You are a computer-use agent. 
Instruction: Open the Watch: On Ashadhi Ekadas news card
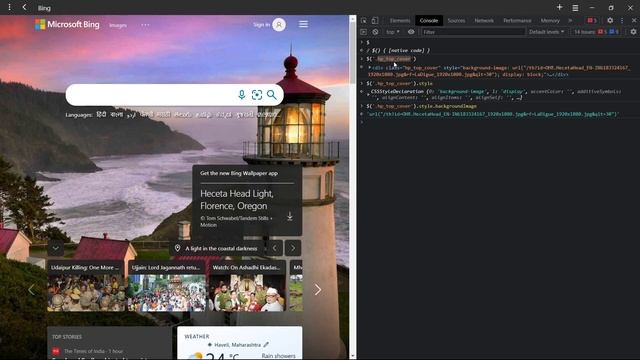(x=247, y=286)
